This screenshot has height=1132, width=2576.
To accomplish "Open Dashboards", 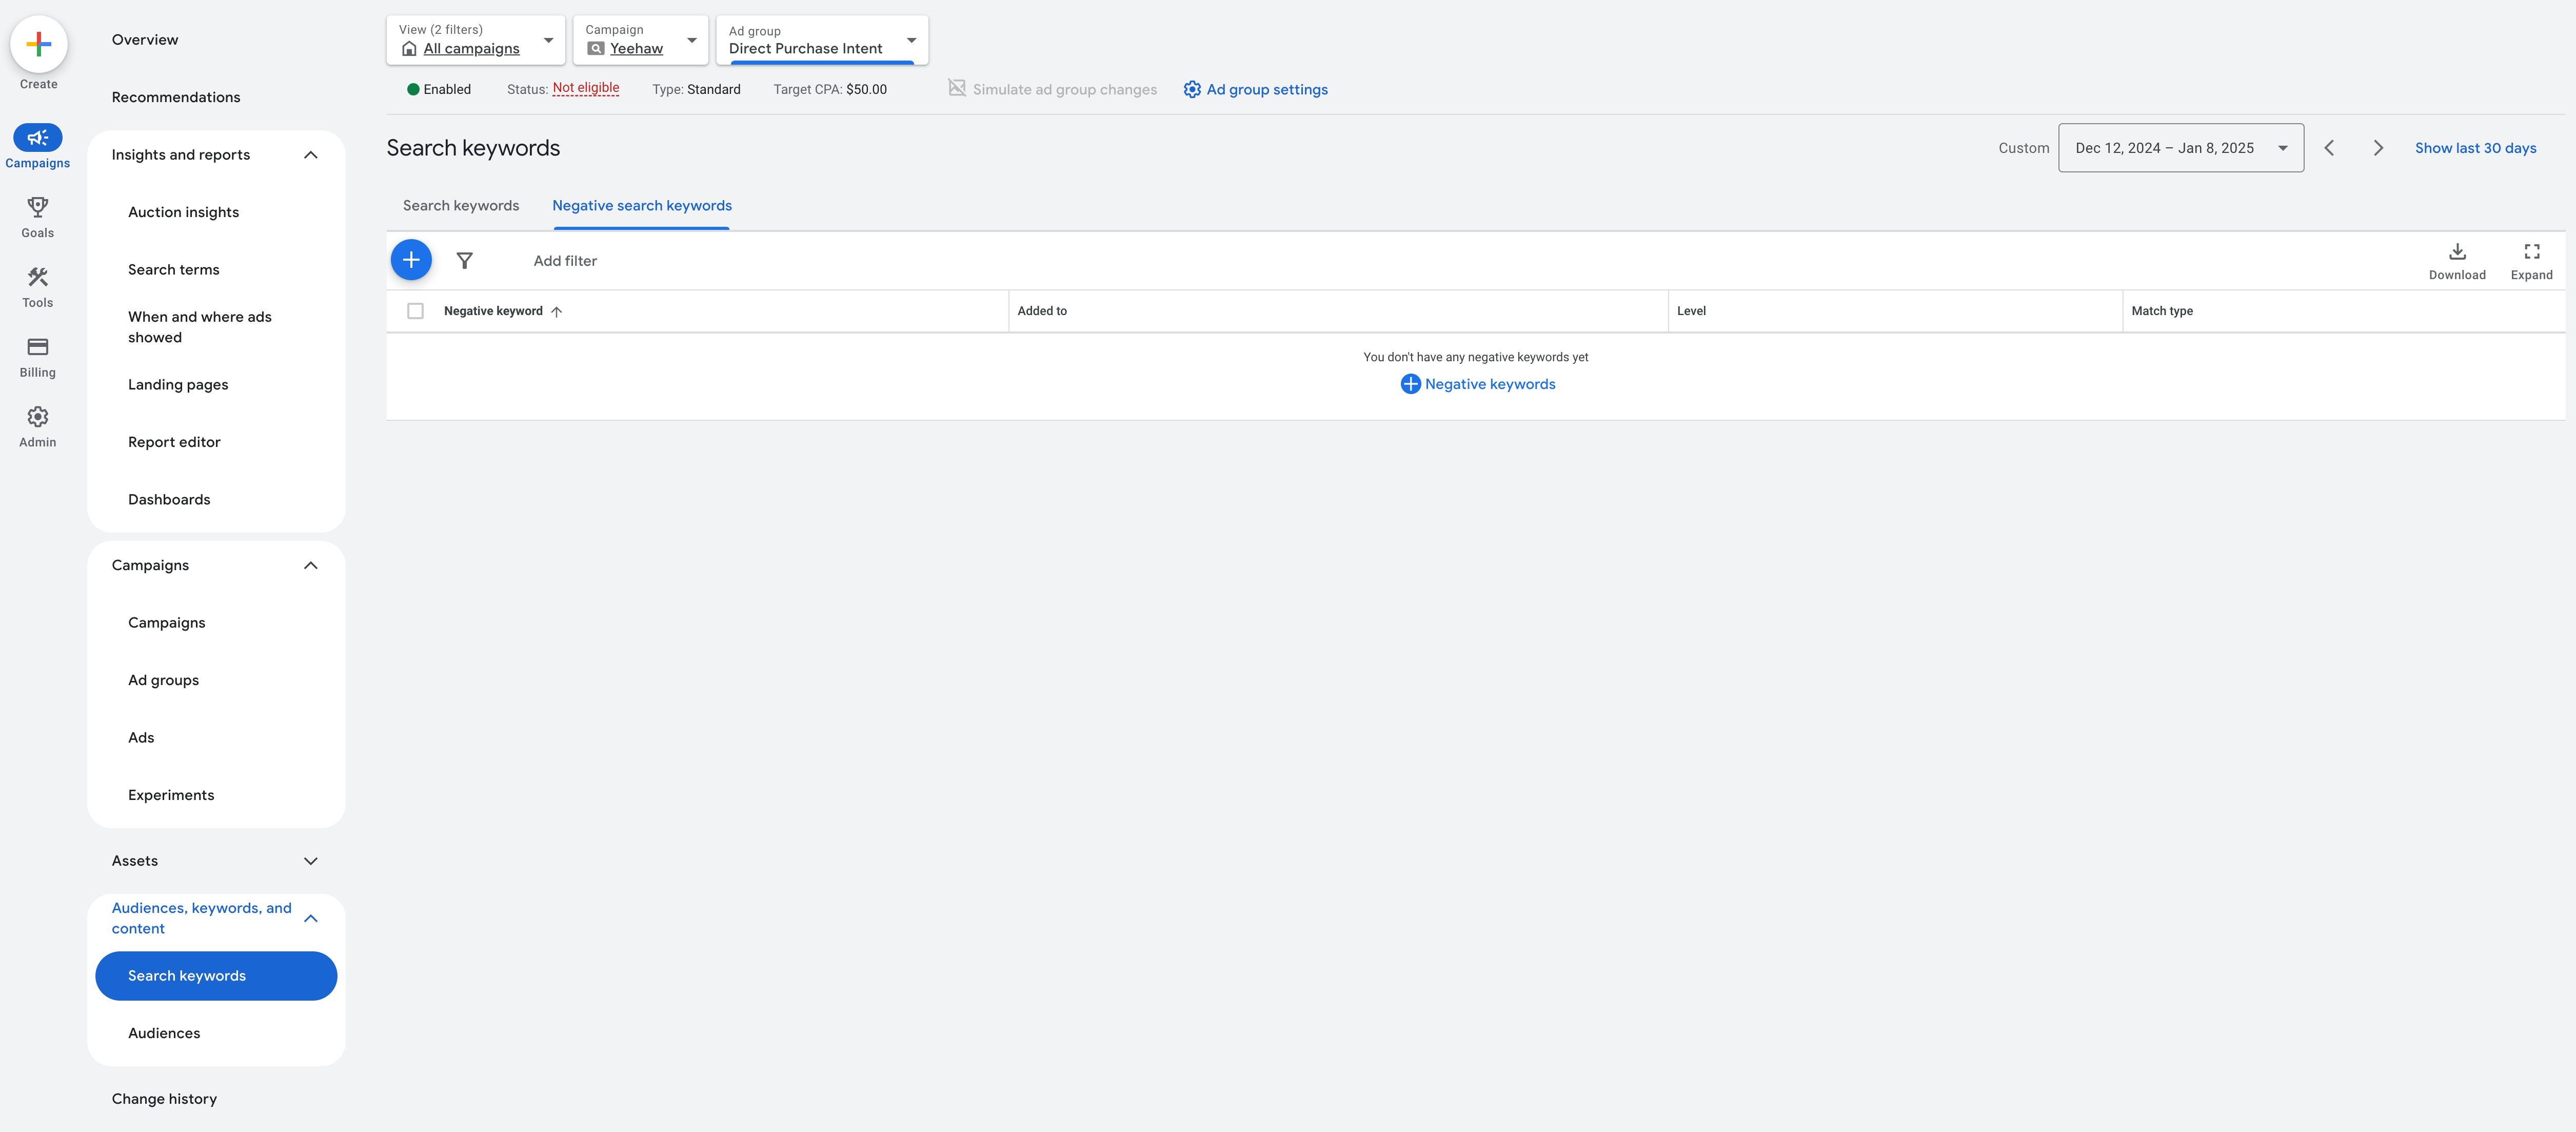I will (169, 500).
